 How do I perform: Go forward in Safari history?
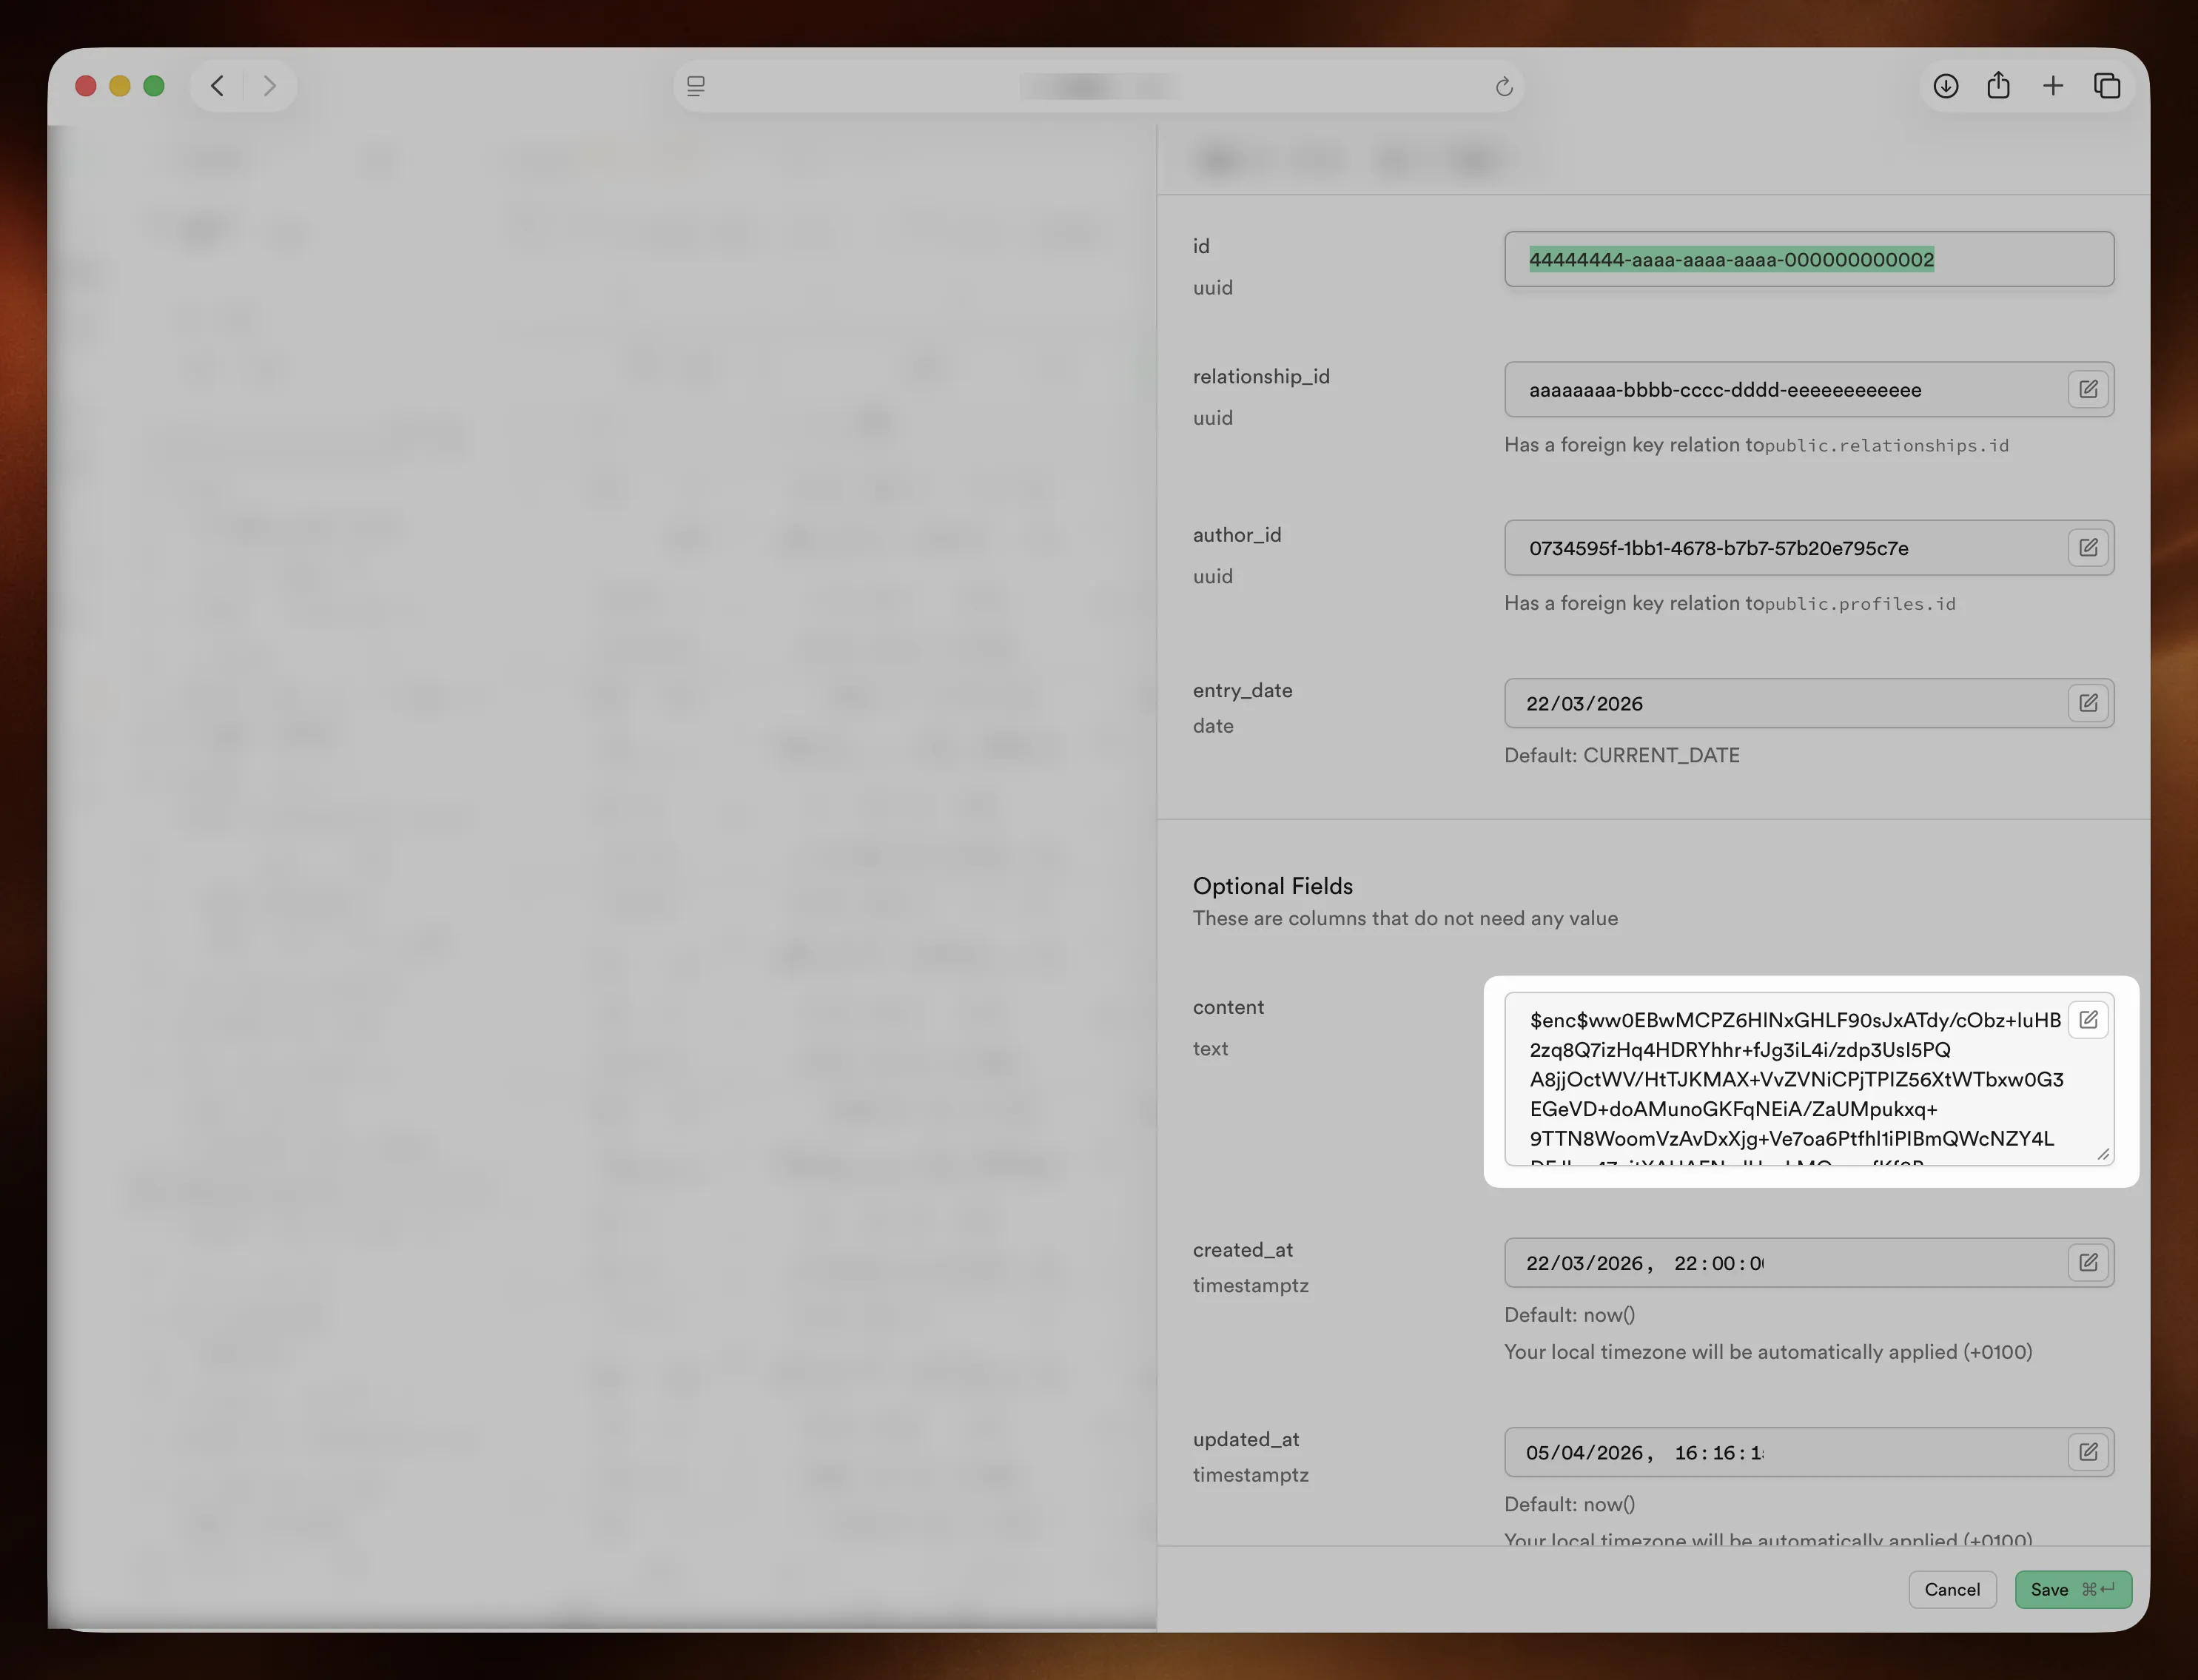(269, 86)
